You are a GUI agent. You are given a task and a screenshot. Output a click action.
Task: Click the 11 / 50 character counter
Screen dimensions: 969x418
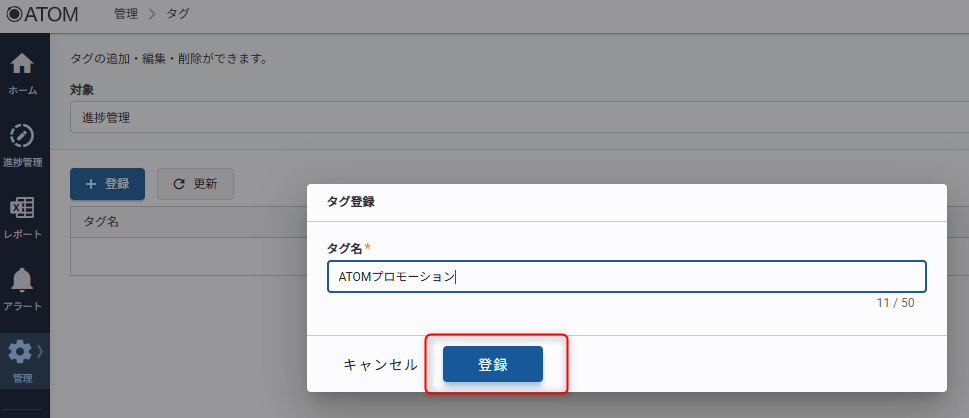coord(894,302)
